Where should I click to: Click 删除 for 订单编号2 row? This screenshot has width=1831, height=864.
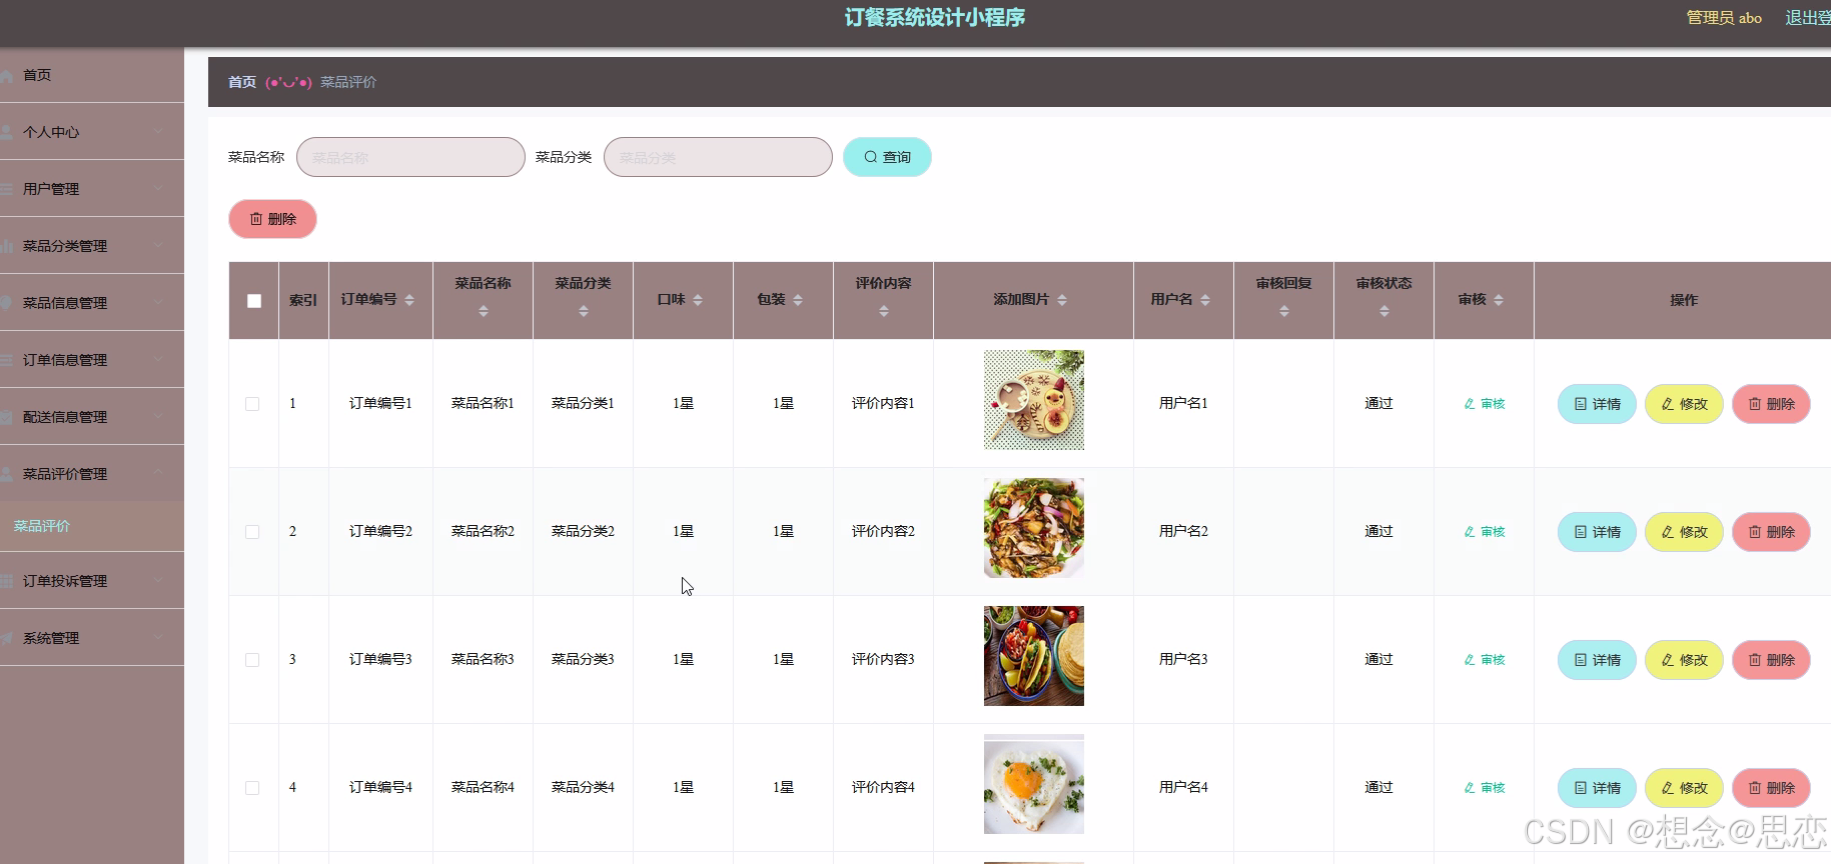pyautogui.click(x=1771, y=532)
